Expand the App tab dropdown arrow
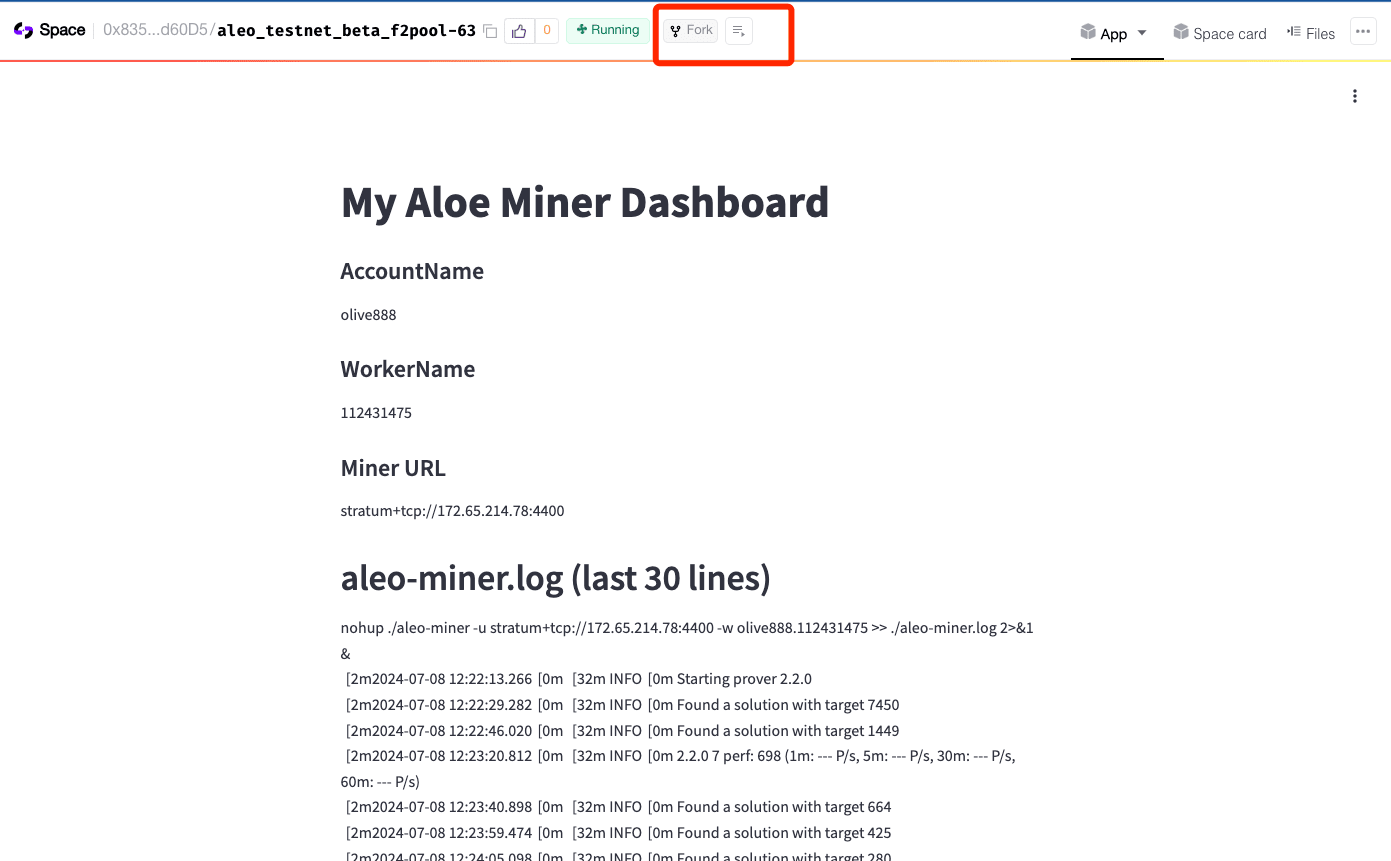This screenshot has width=1391, height=861. (1142, 33)
